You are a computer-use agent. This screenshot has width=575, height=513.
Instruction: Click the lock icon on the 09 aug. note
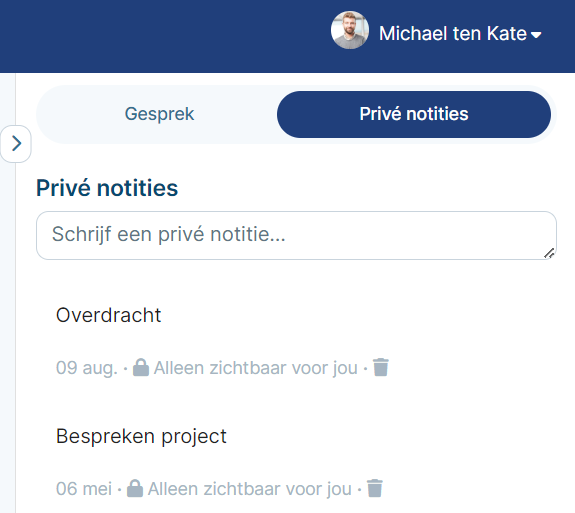[141, 367]
